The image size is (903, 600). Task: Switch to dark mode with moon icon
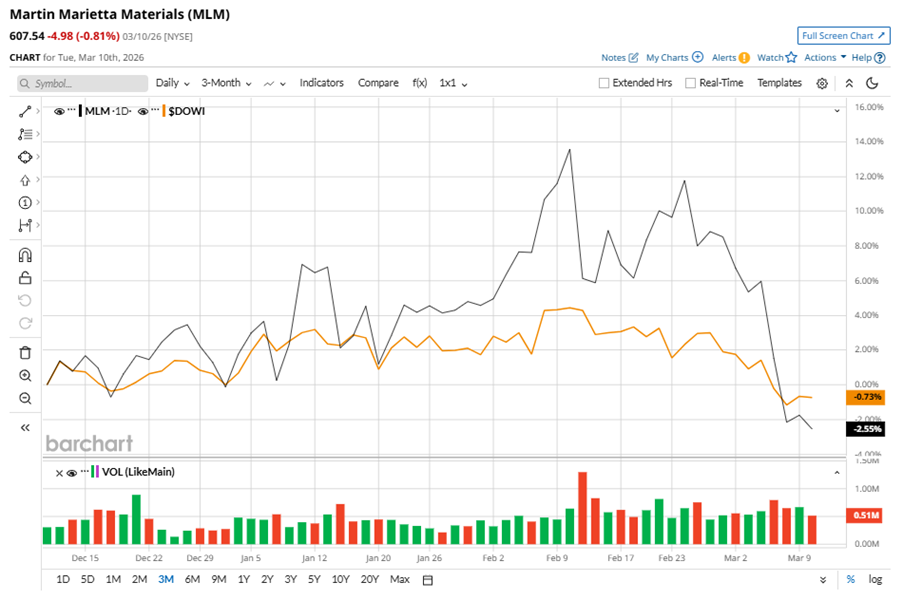872,83
